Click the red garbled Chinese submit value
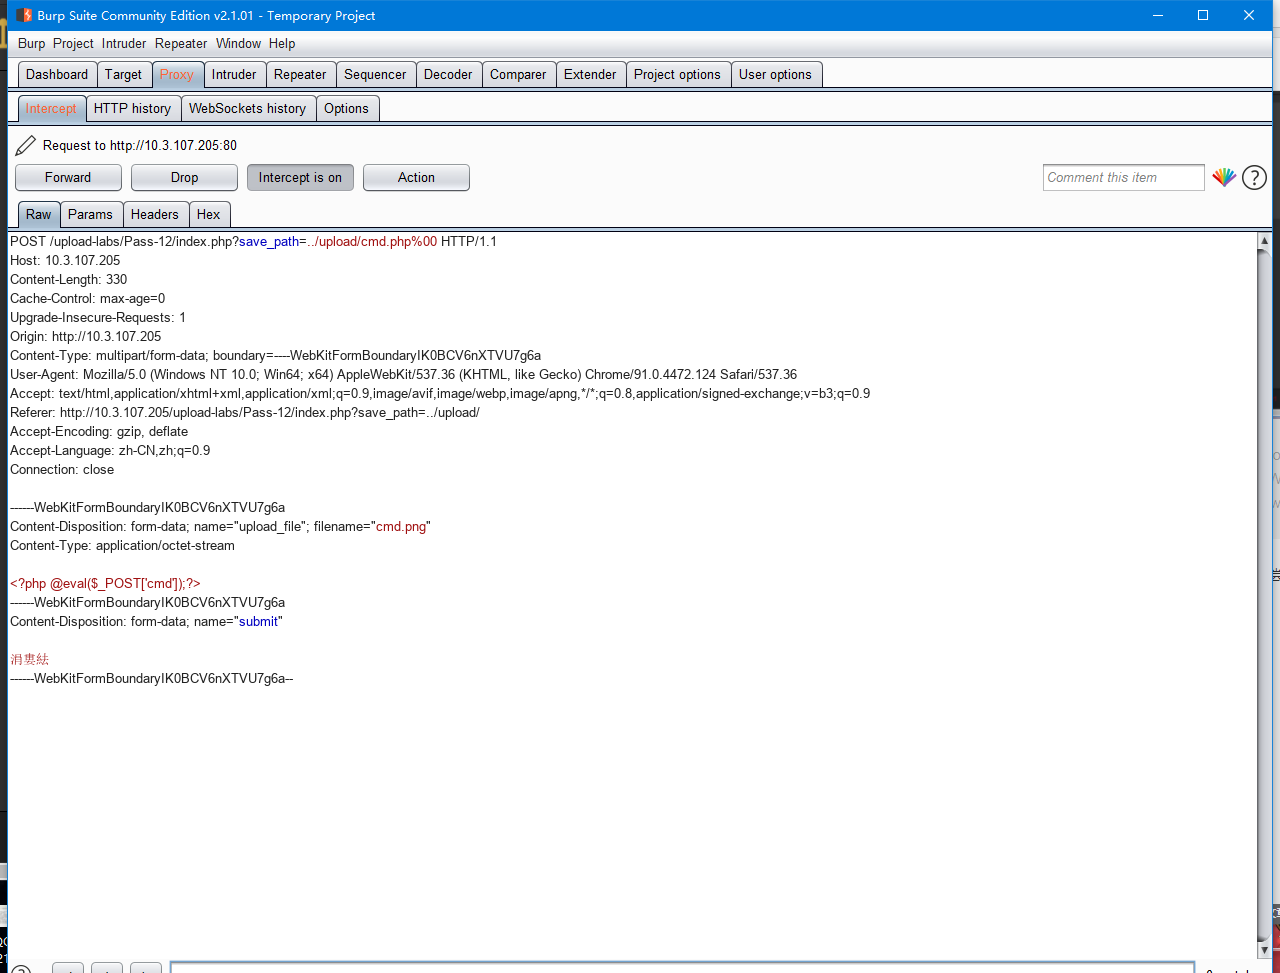Screen dimensions: 1280x973 29,659
